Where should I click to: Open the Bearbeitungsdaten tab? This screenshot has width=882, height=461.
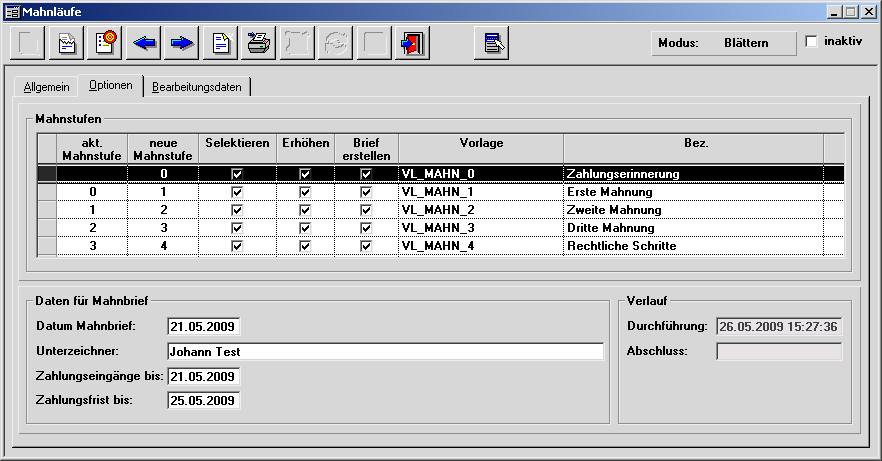point(196,87)
